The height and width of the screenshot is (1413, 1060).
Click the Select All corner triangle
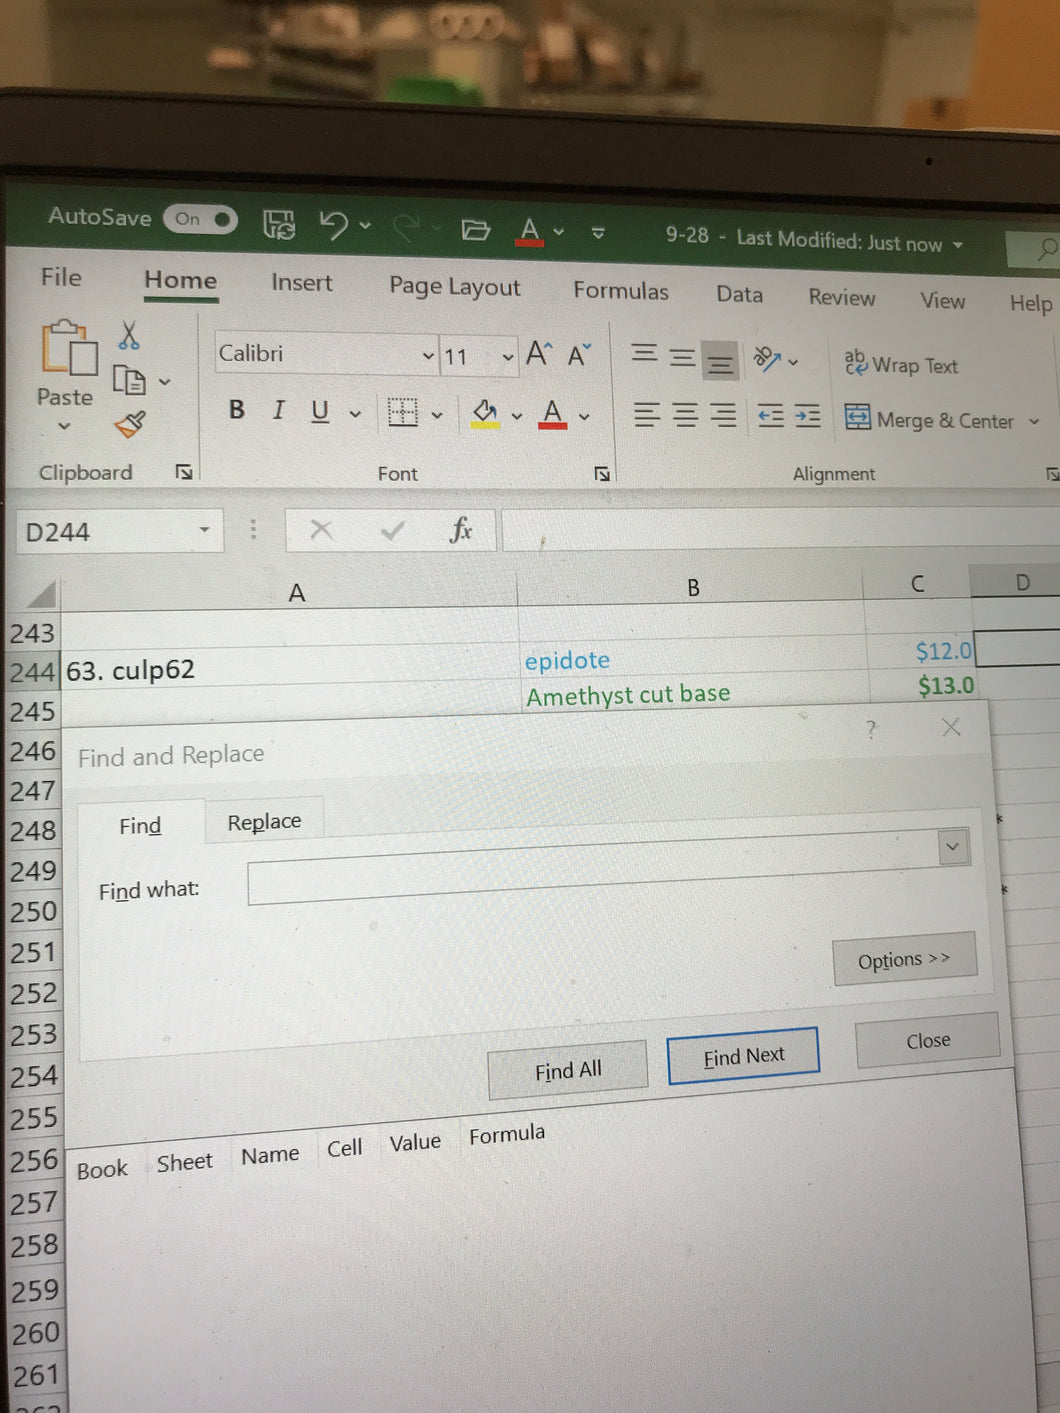(x=41, y=596)
